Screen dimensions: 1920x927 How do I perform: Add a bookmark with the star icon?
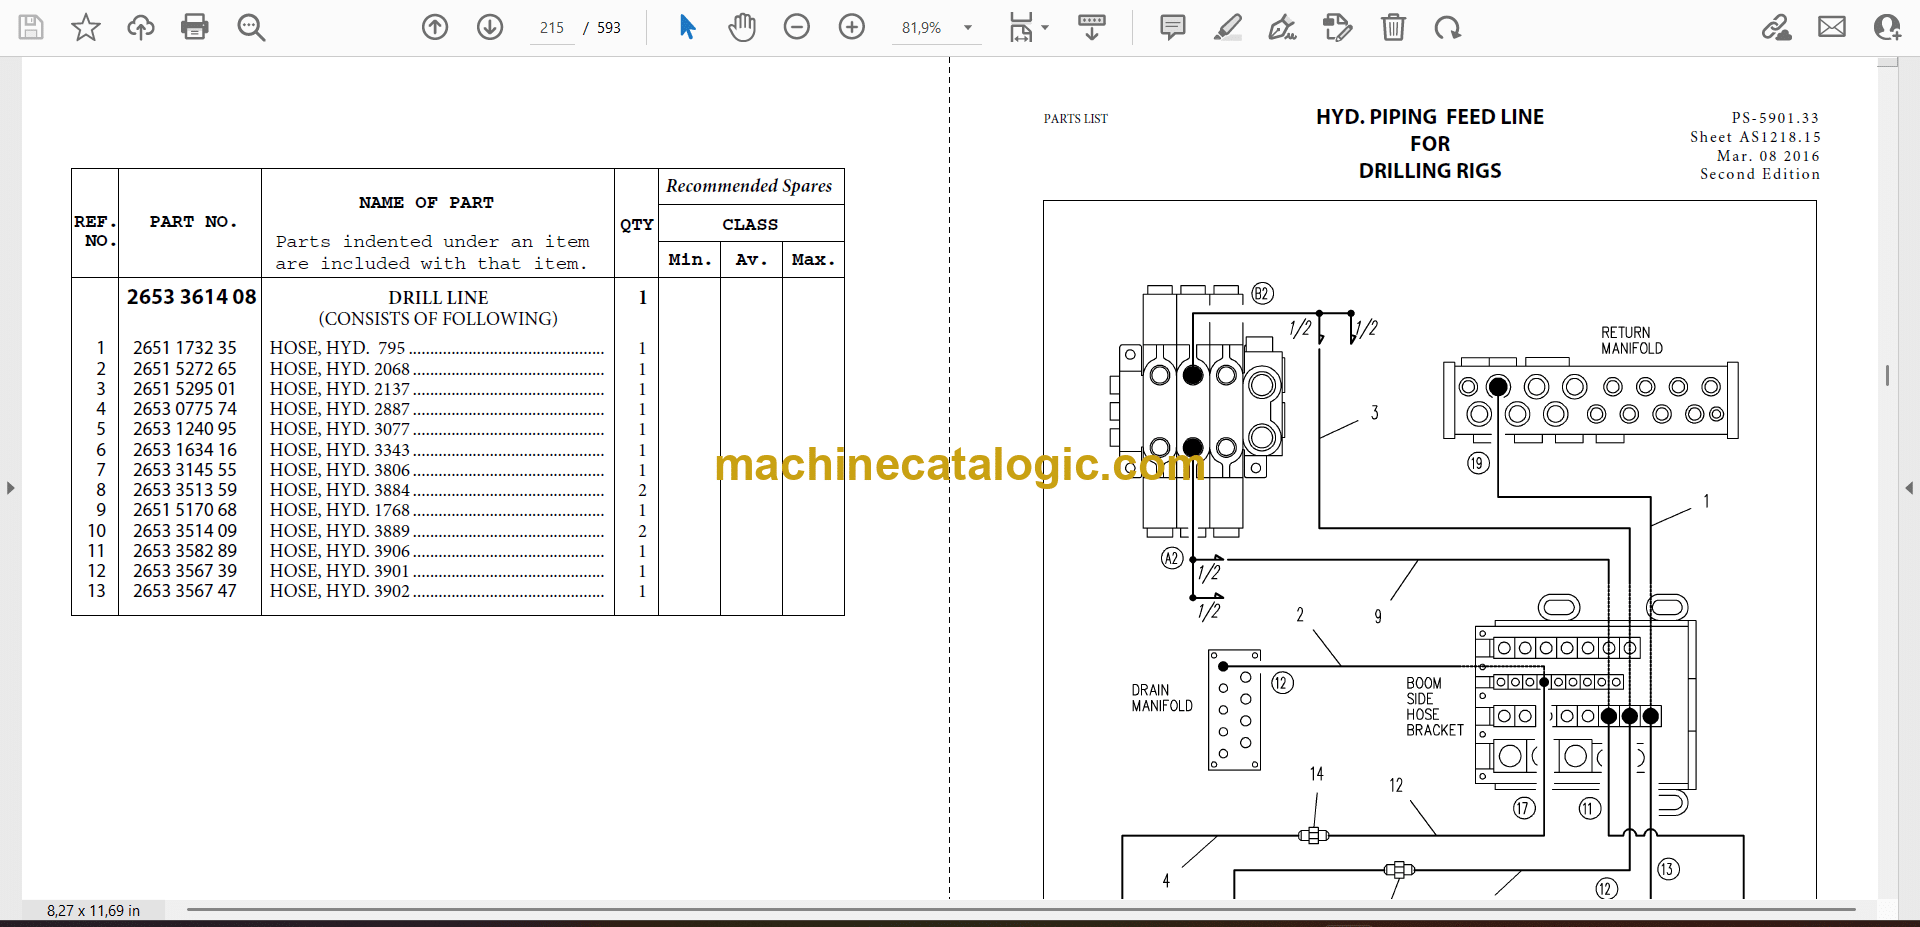coord(86,27)
